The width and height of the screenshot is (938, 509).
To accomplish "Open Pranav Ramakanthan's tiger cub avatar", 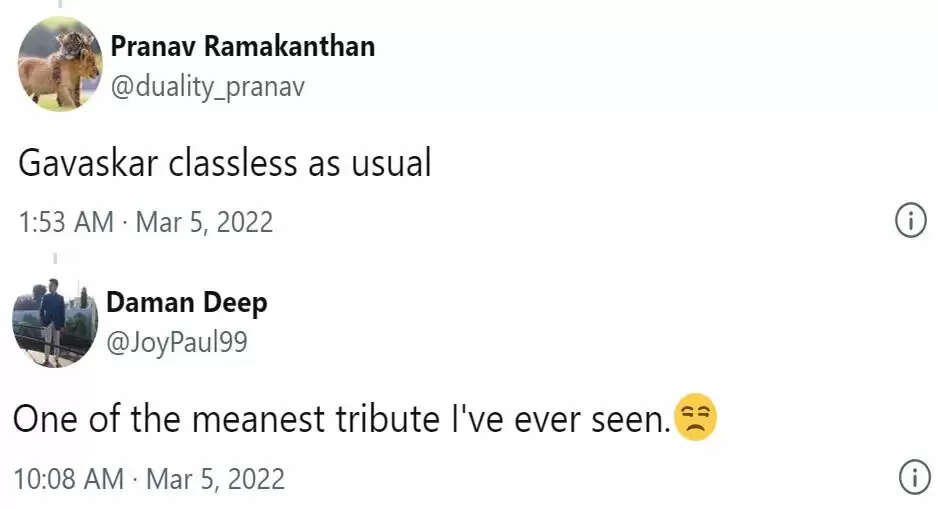I will 60,64.
